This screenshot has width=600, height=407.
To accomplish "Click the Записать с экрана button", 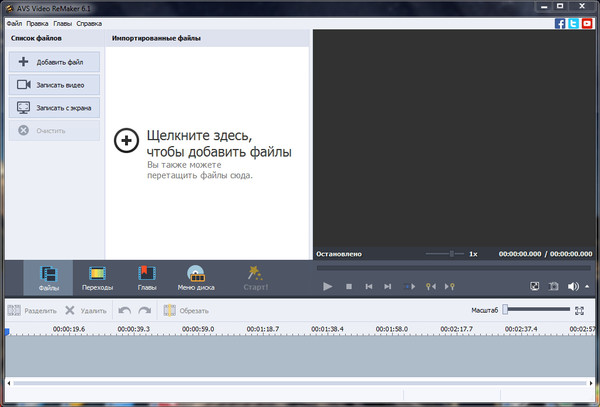I will click(55, 106).
